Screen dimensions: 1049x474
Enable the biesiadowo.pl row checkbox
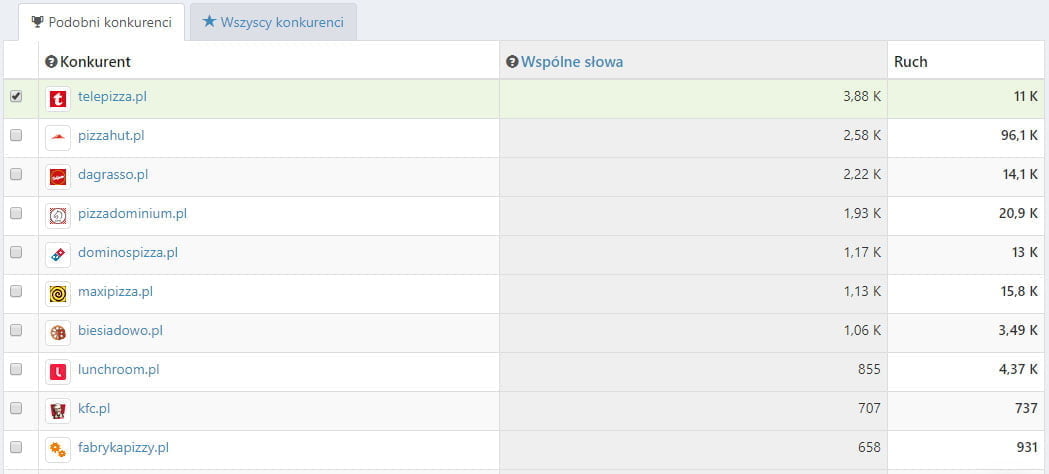coord(16,331)
